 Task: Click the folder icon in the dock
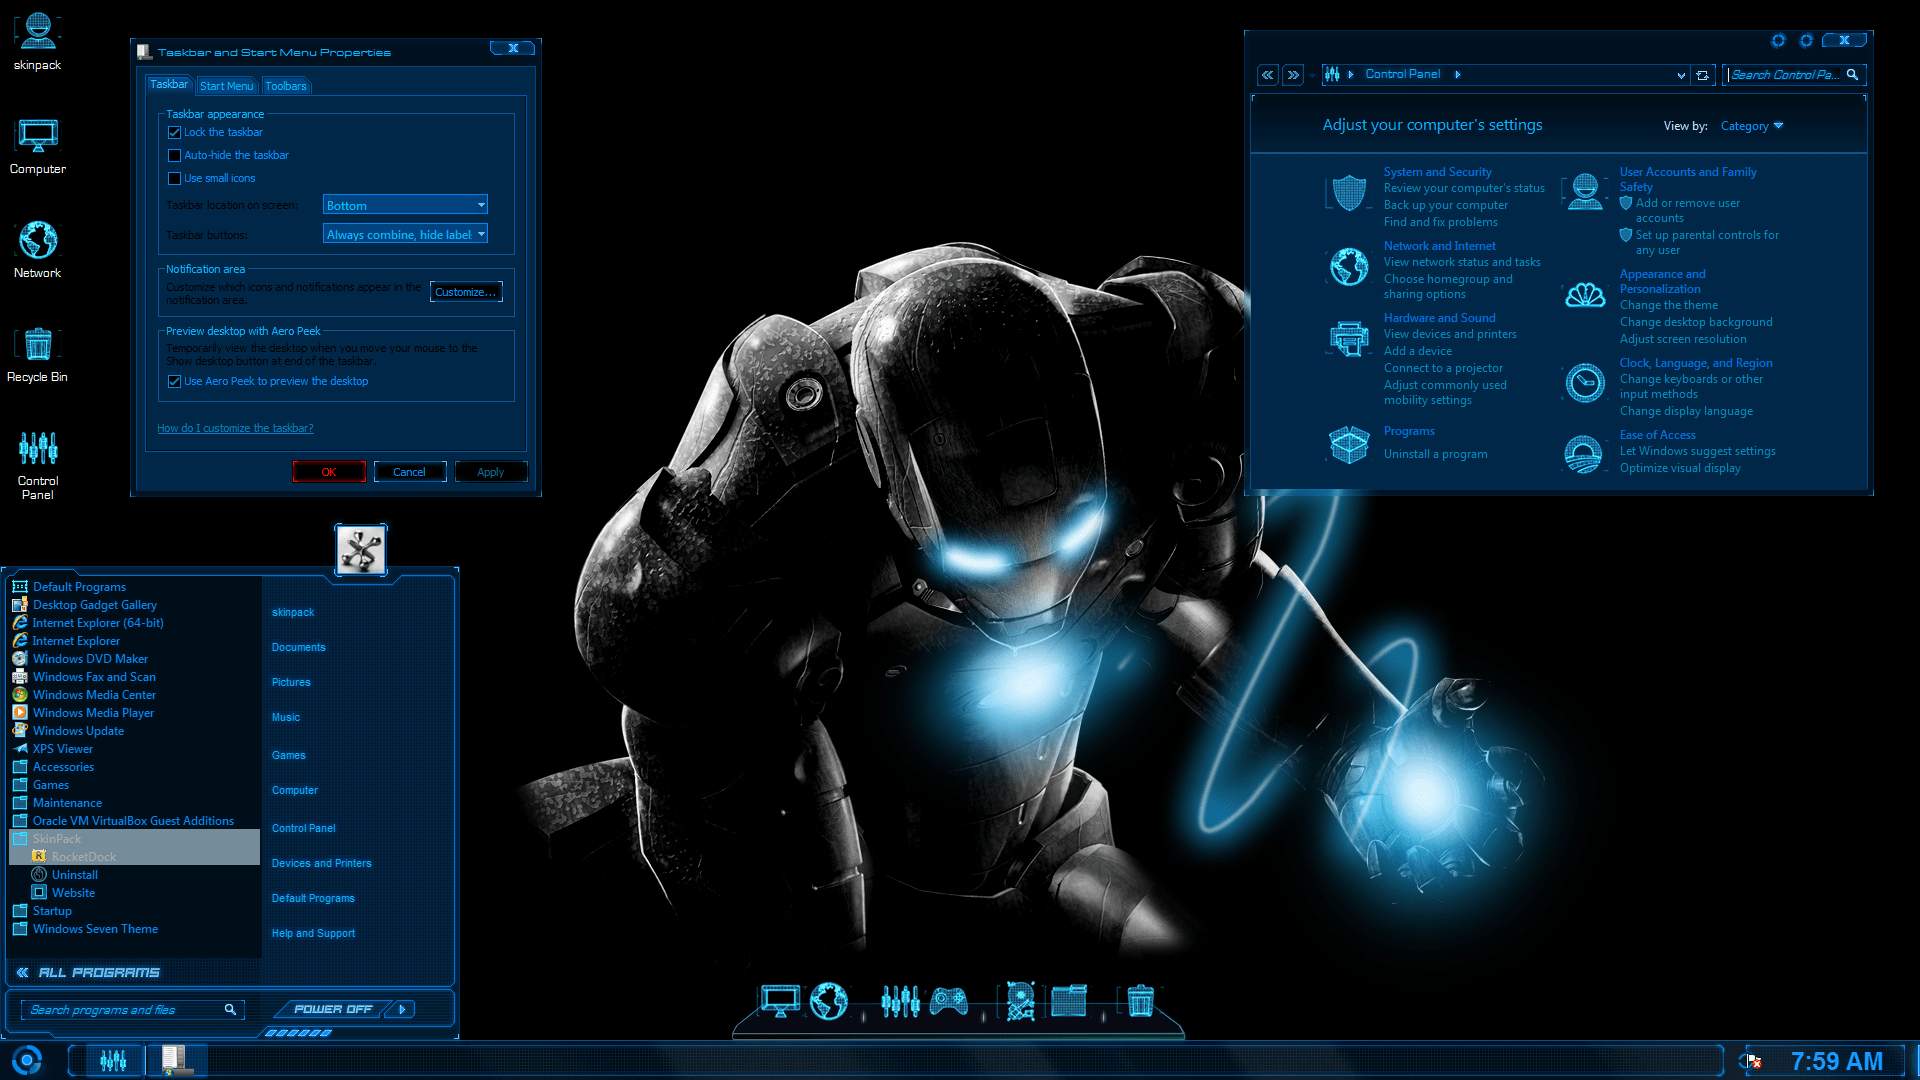click(1069, 1001)
